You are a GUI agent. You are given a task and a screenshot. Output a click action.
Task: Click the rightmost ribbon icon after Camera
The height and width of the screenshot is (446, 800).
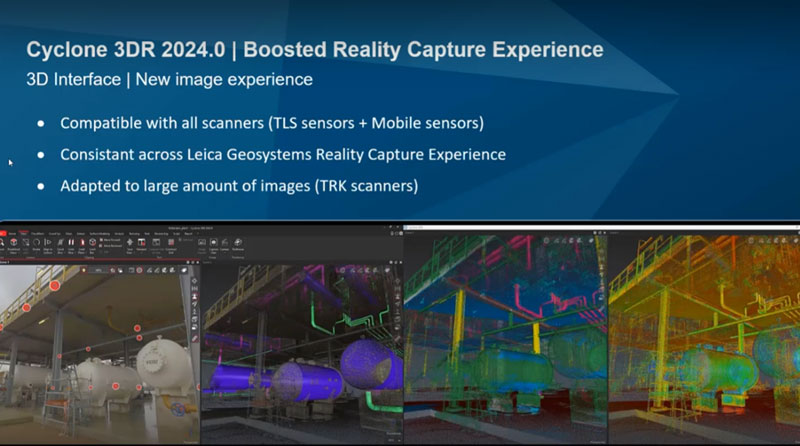[x=238, y=242]
